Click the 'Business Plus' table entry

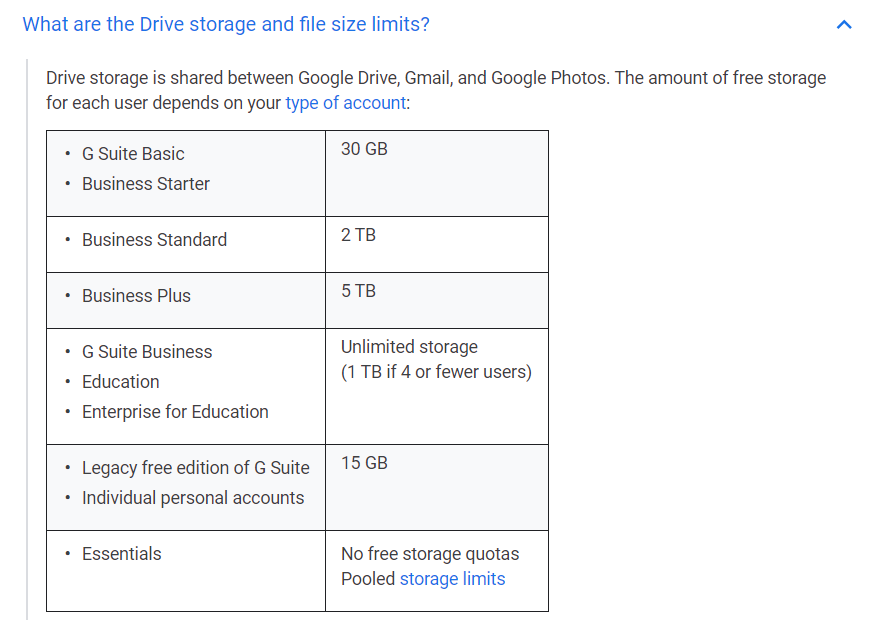136,296
